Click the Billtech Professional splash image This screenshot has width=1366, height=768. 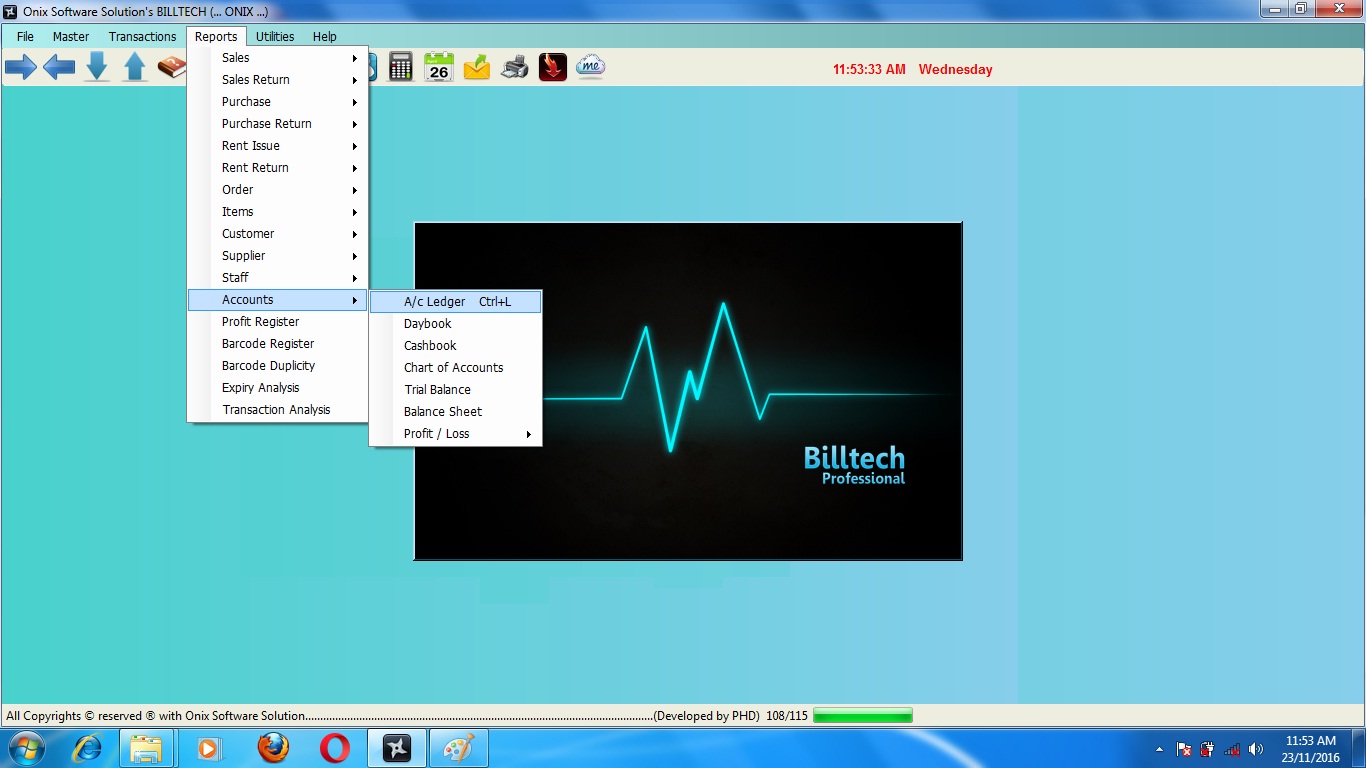click(688, 391)
